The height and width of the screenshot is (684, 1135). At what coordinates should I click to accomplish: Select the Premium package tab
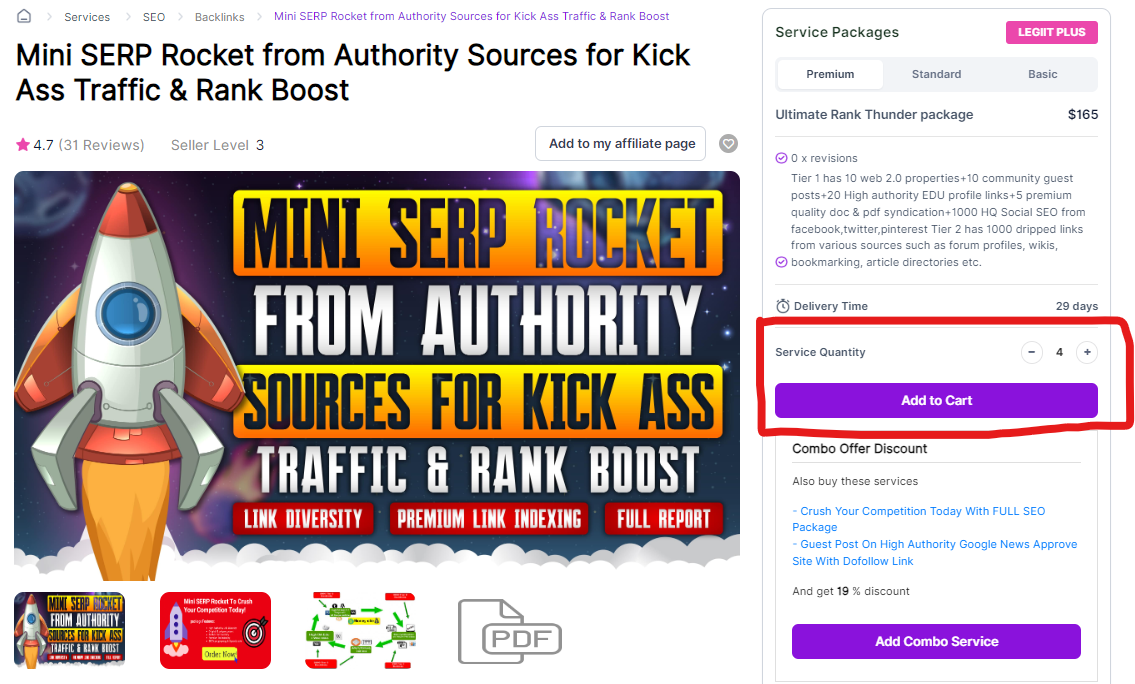(830, 74)
